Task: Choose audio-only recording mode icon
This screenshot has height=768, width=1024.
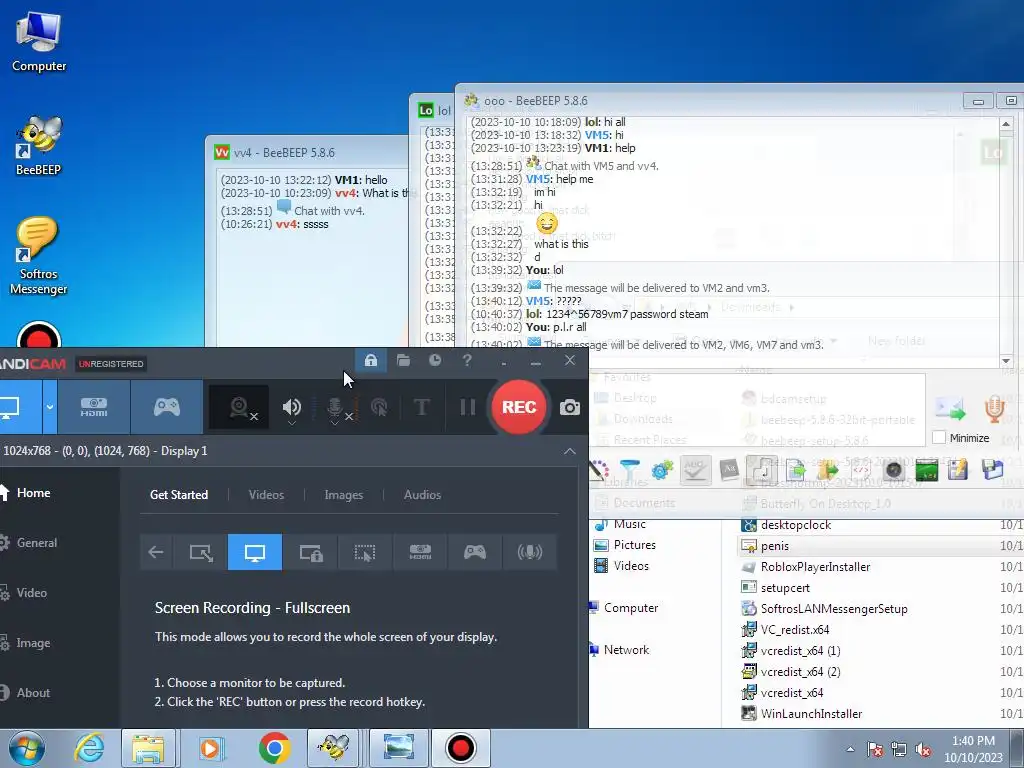Action: coord(530,552)
